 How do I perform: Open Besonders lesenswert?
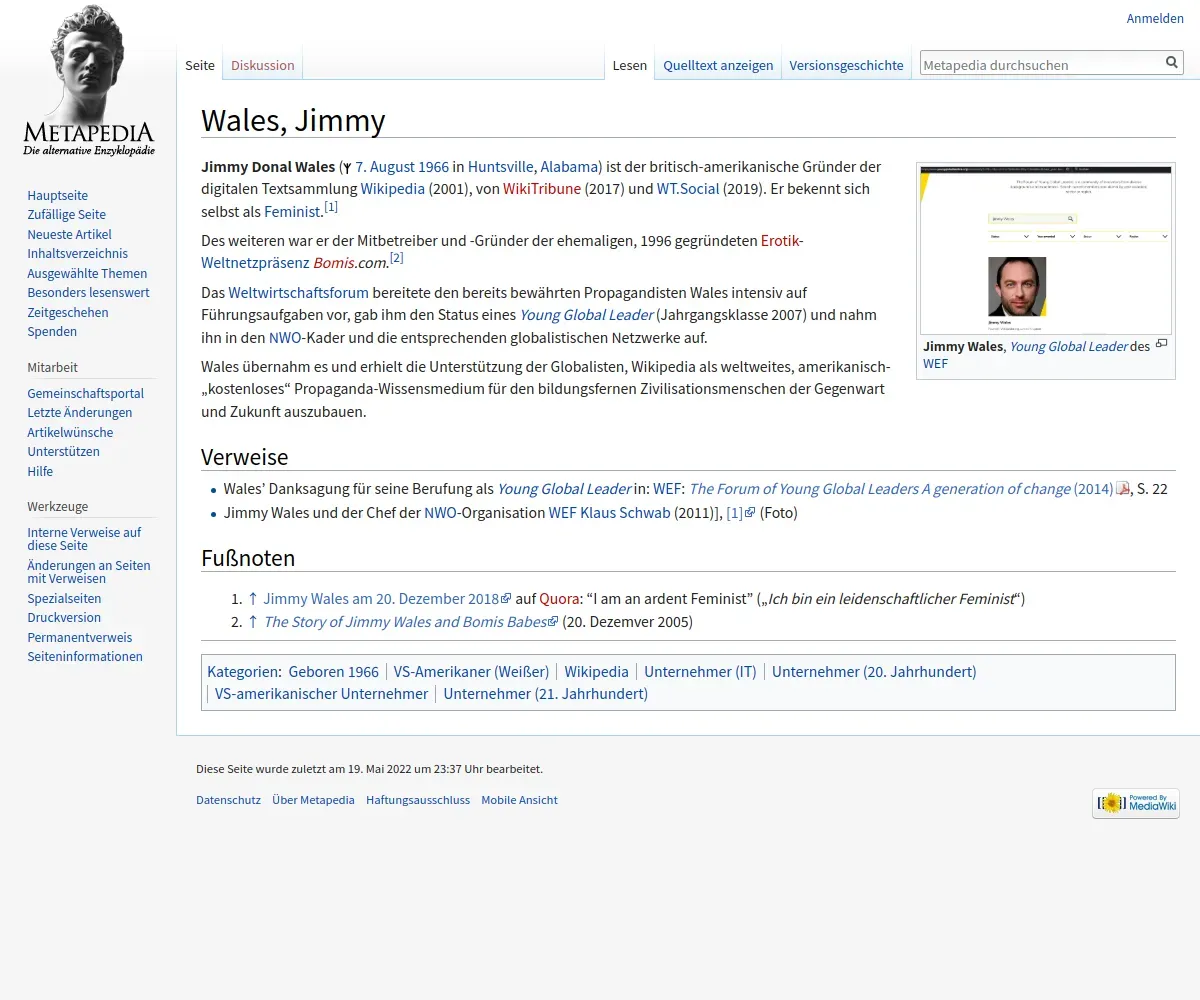click(x=88, y=292)
